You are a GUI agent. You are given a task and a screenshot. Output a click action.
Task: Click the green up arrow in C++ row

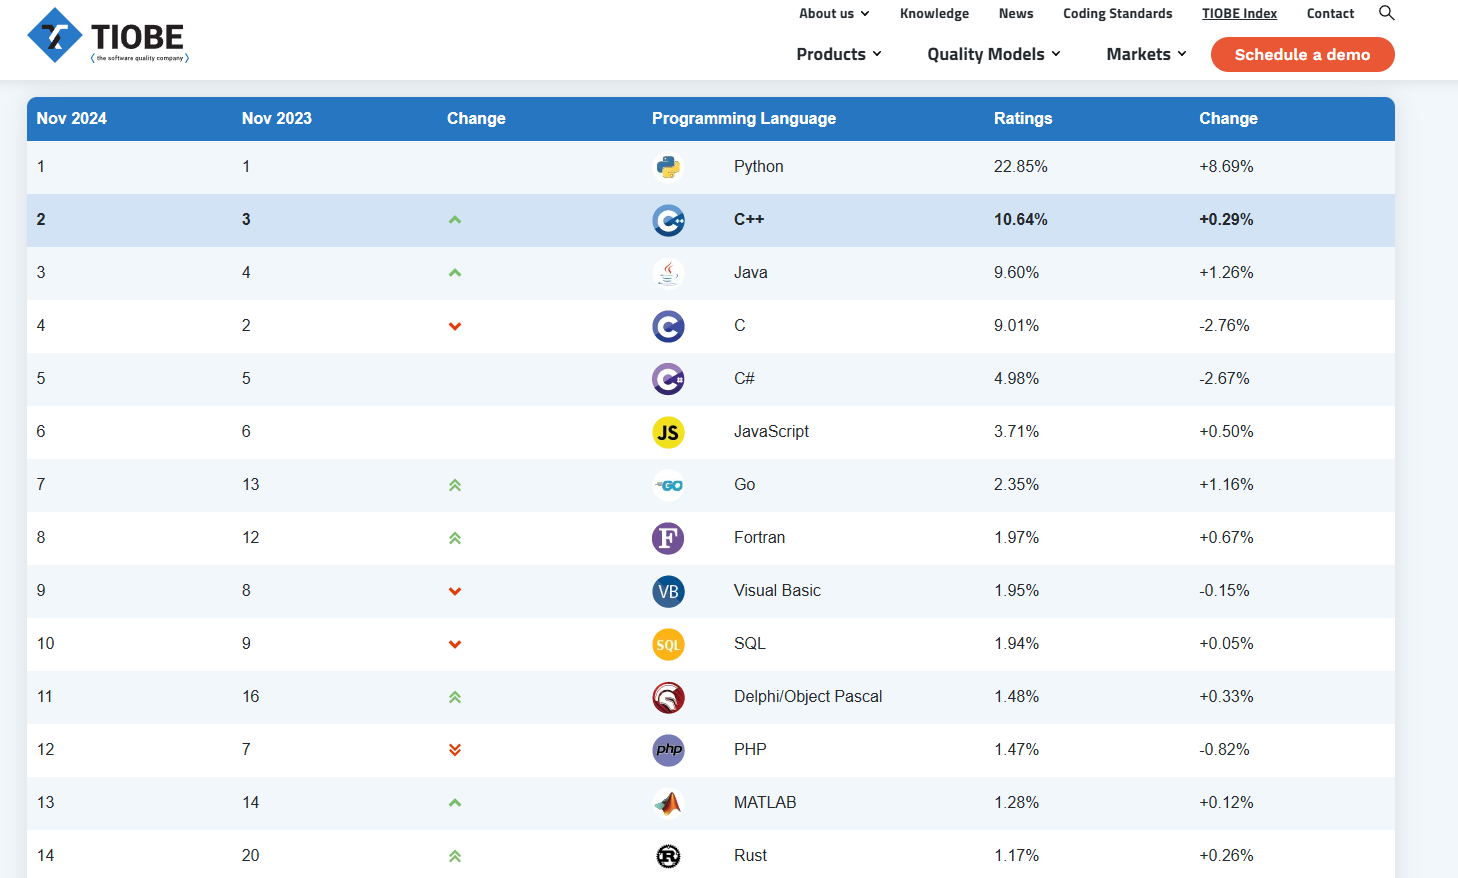tap(455, 220)
